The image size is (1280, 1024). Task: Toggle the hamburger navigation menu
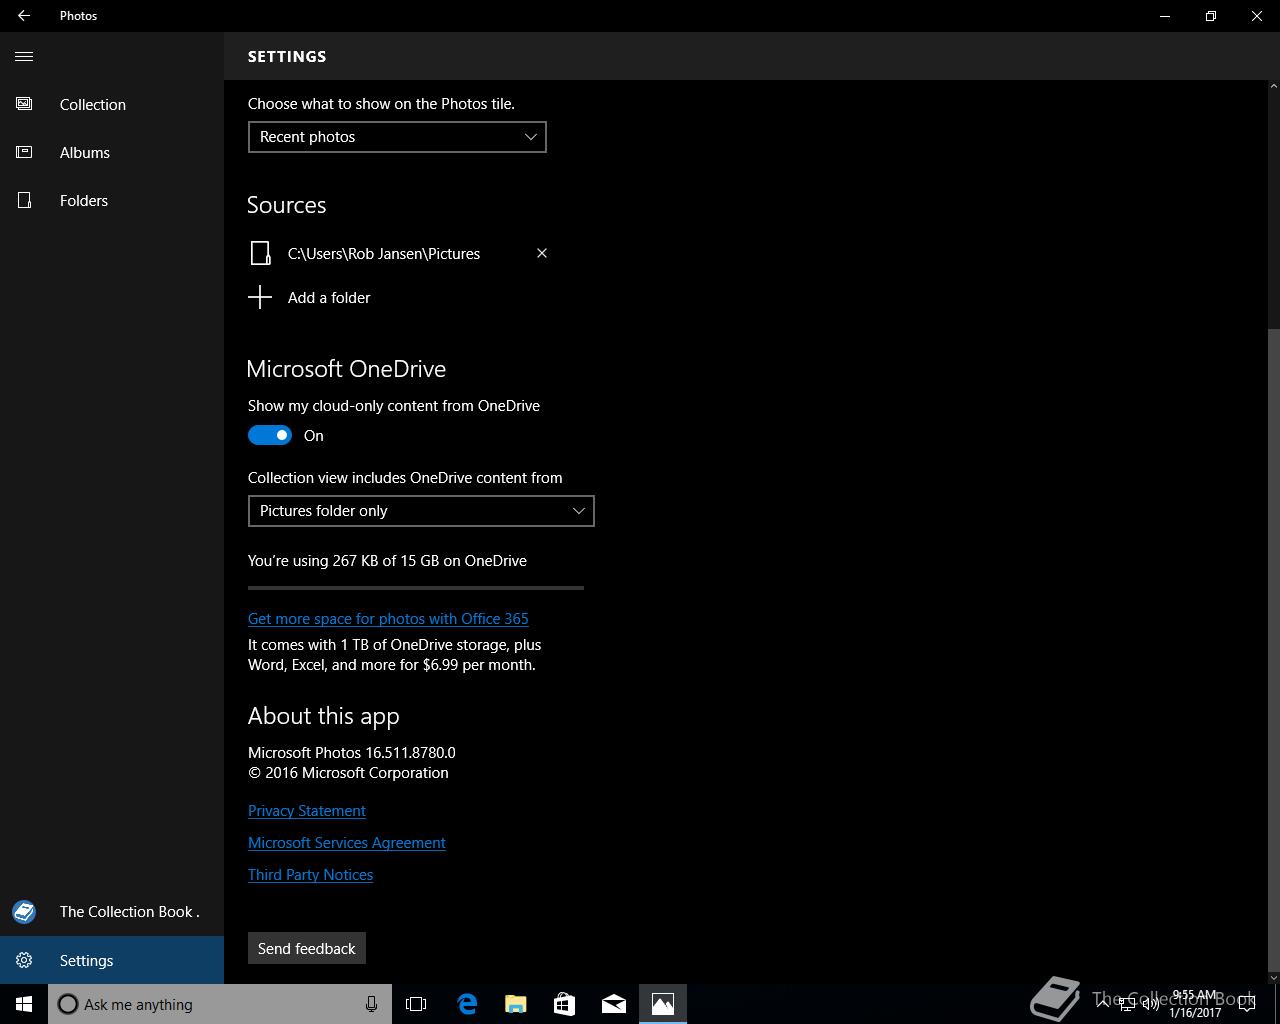coord(24,56)
